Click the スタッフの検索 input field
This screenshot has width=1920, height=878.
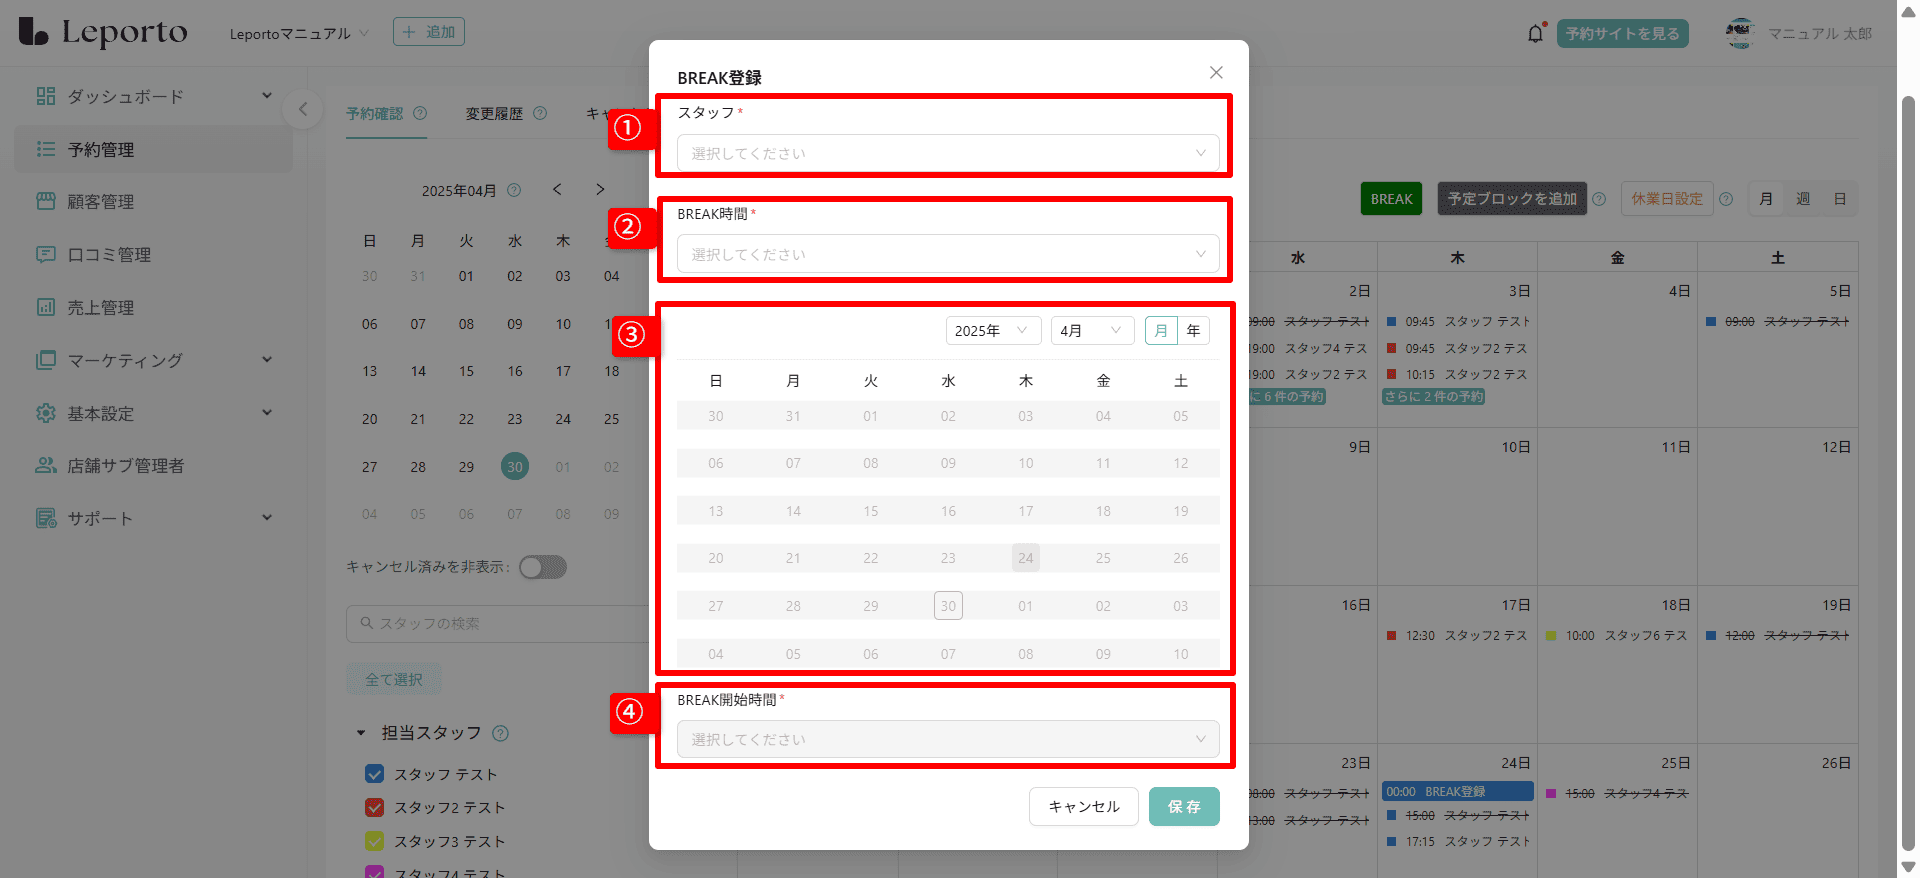coord(500,623)
